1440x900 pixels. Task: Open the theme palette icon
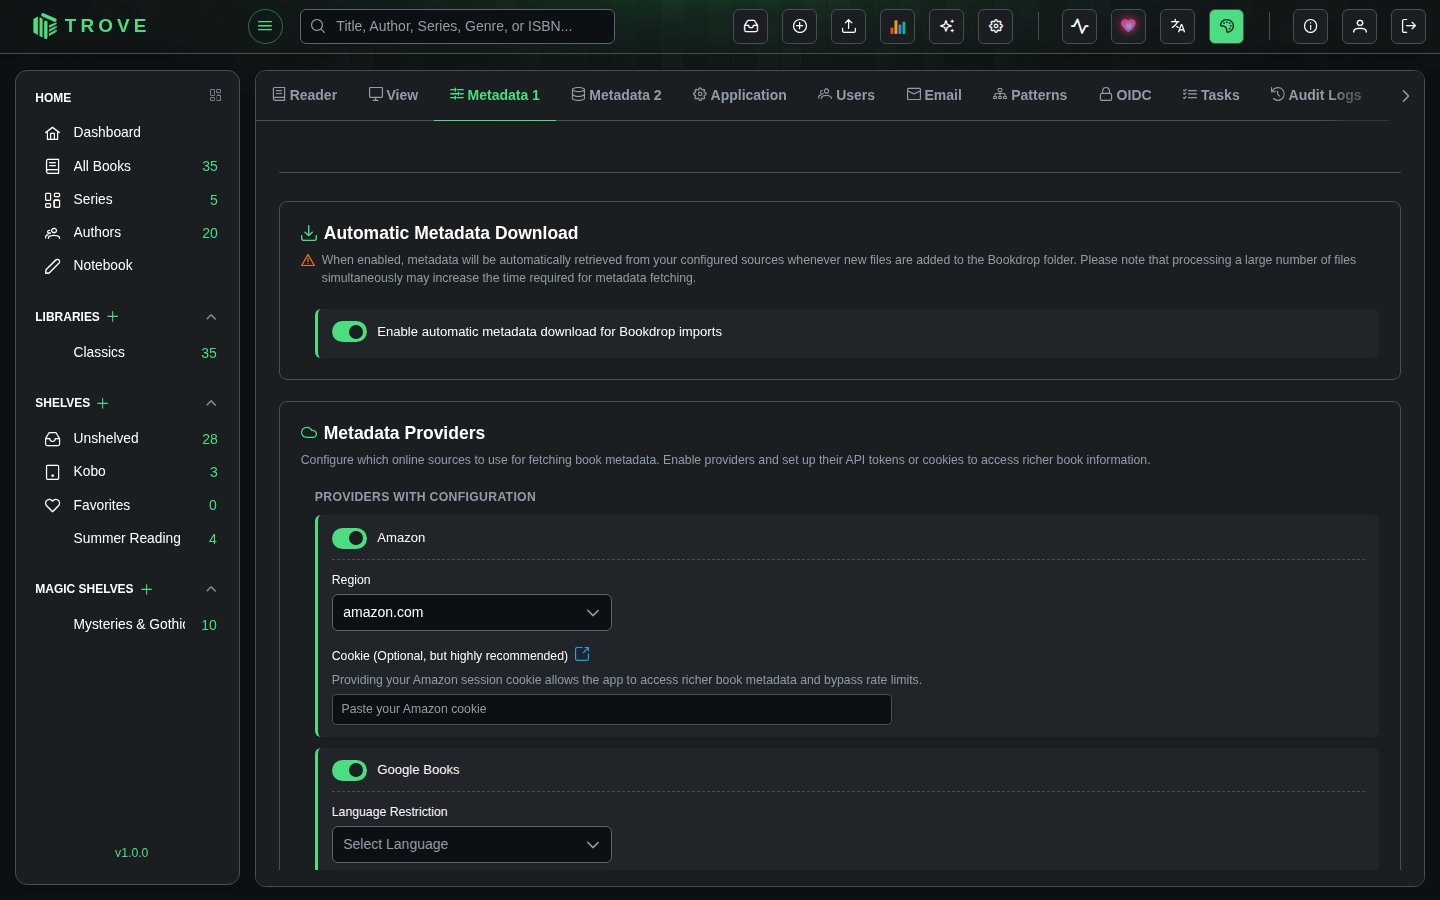coord(1227,27)
